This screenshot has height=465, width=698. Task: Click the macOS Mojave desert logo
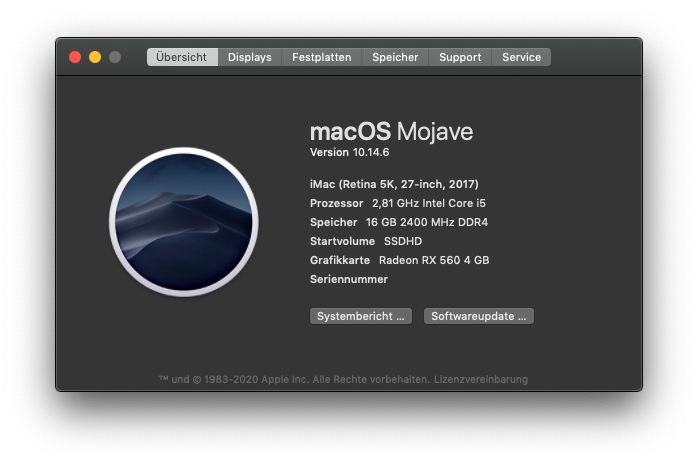[x=184, y=222]
